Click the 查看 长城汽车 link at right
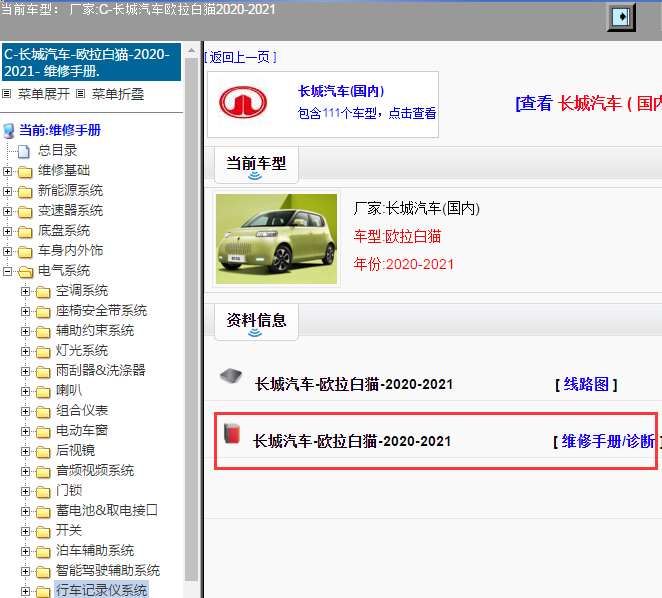Image resolution: width=662 pixels, height=598 pixels. 589,103
